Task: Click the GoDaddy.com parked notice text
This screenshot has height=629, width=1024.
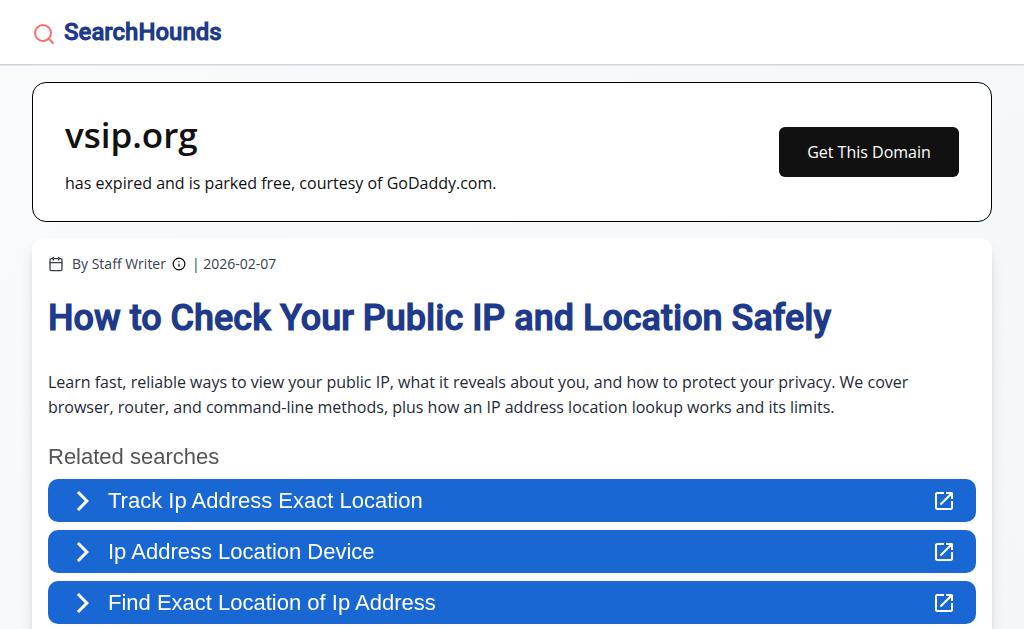Action: 280,183
